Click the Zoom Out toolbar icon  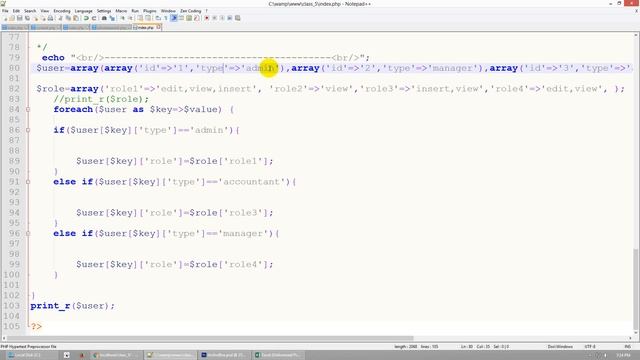(131, 18)
